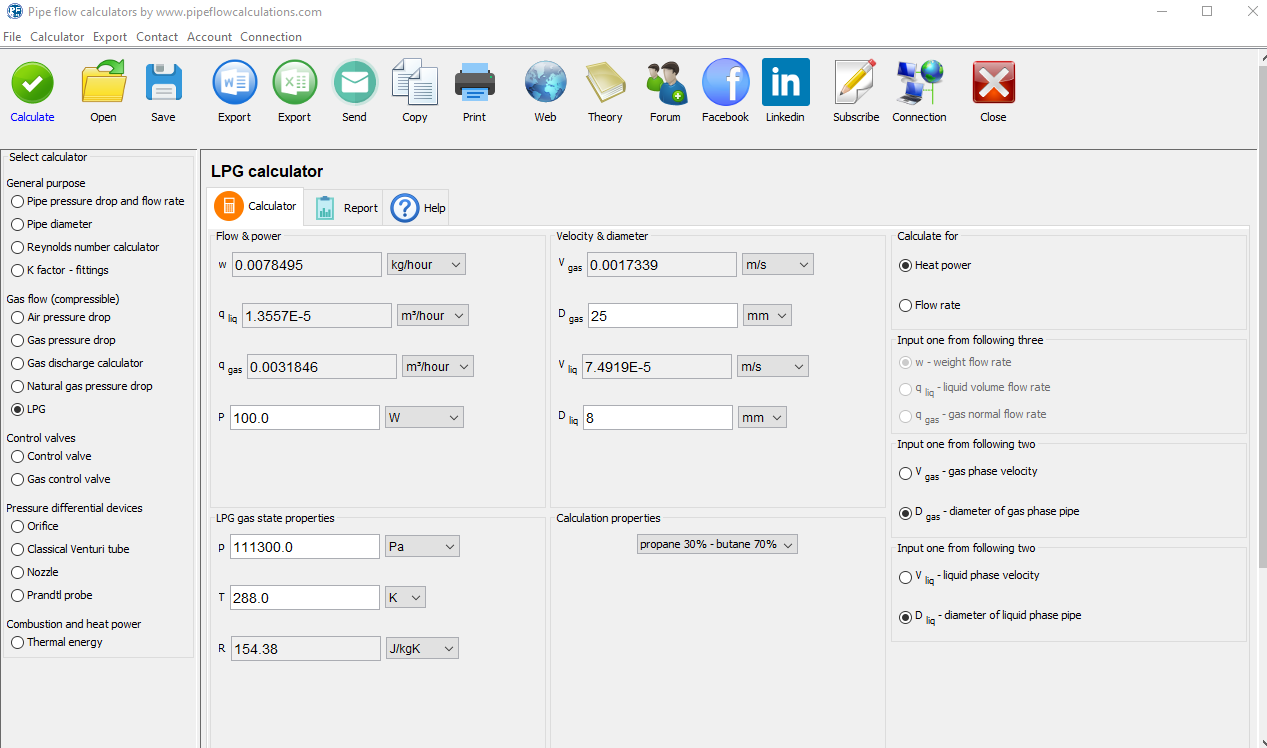Switch to the Report tab
Screen dimensions: 1267x748
(347, 208)
